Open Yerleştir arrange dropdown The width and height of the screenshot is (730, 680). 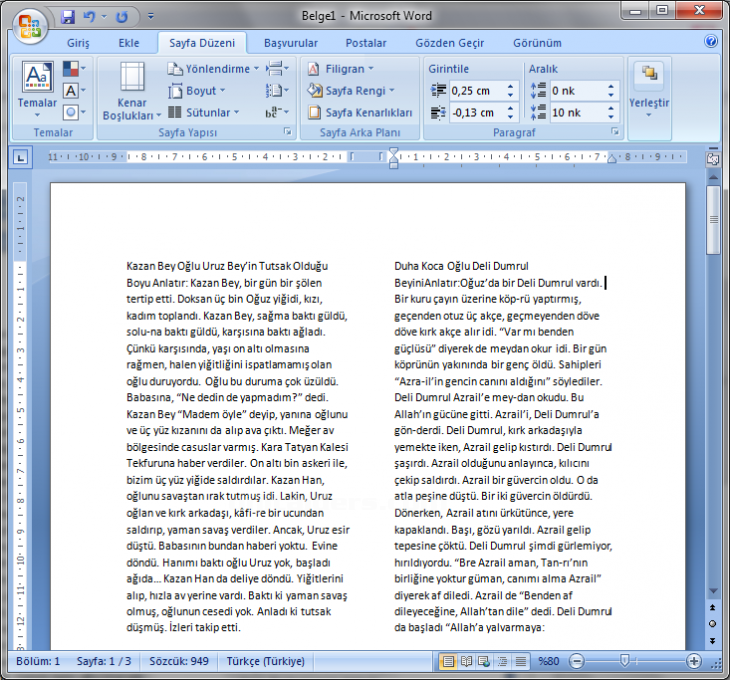(x=649, y=91)
